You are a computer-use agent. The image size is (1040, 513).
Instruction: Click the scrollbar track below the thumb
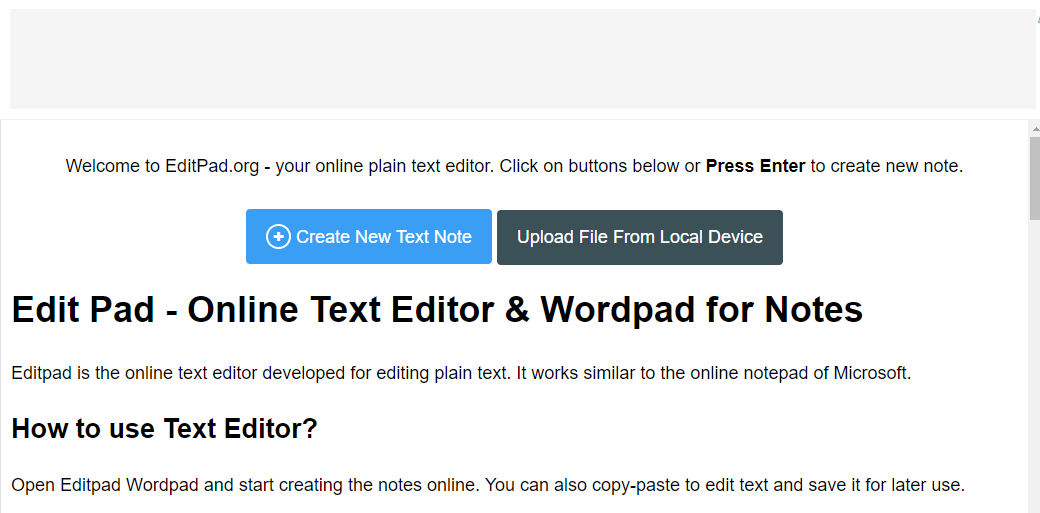click(1034, 380)
